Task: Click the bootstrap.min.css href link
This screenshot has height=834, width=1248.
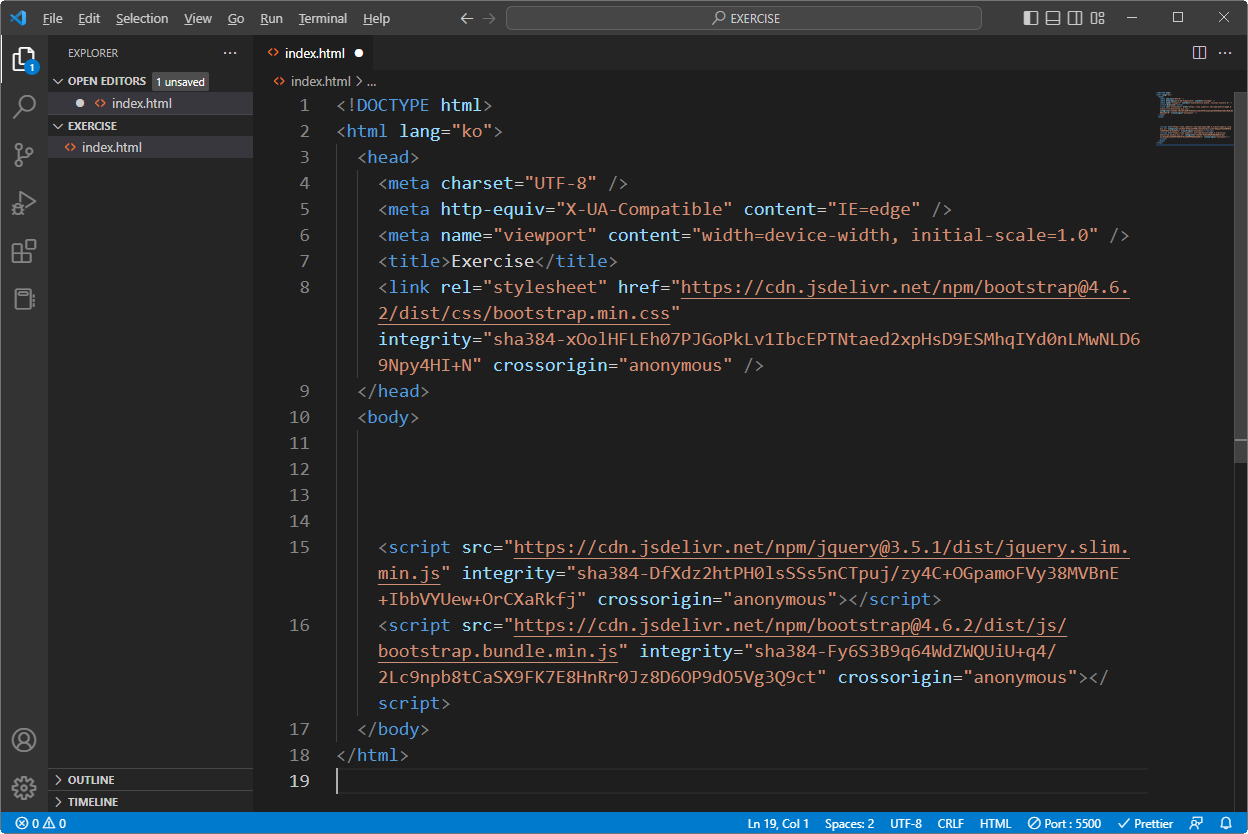Action: (x=754, y=300)
